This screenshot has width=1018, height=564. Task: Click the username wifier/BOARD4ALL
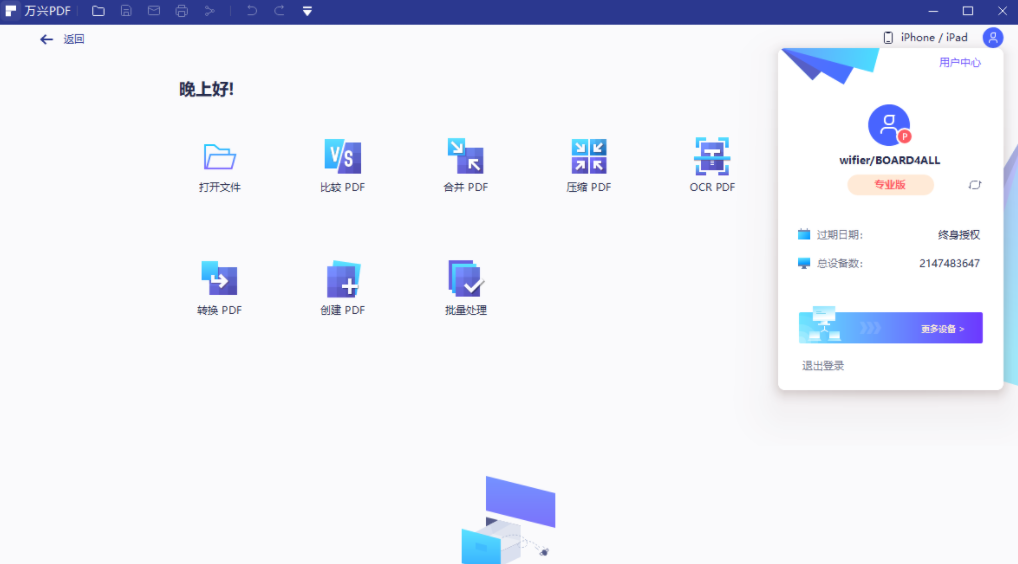point(889,160)
